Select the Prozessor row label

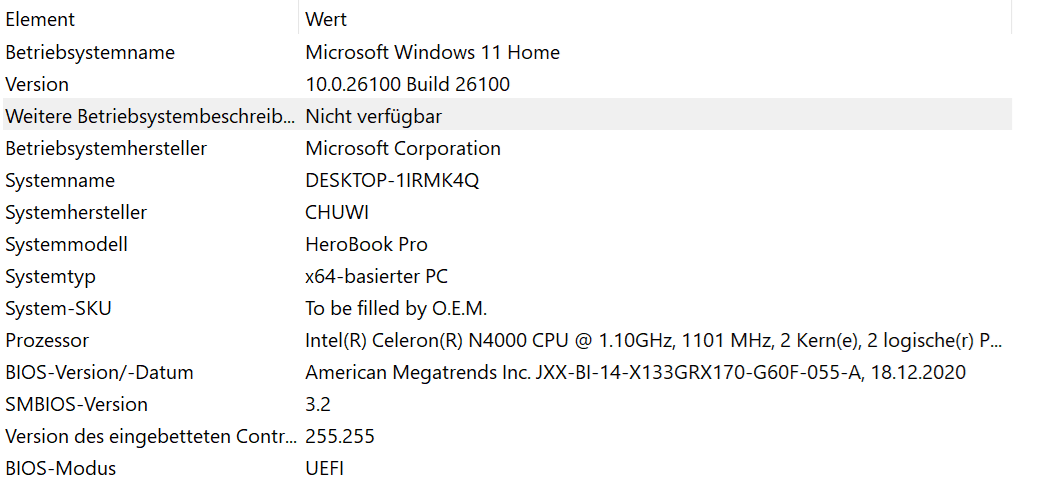point(47,340)
